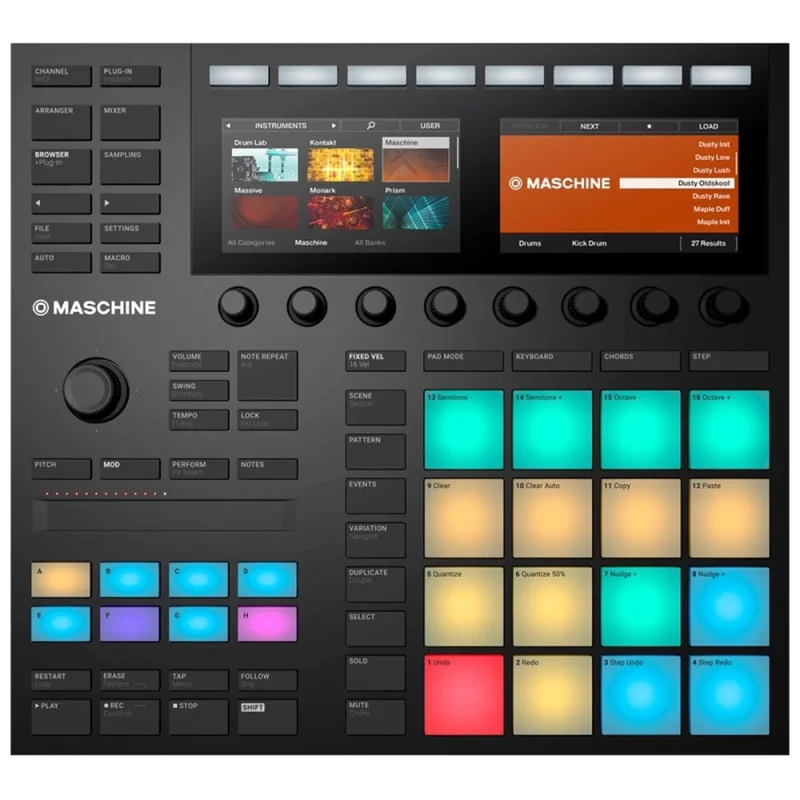Click the left arrow beside INSTRUMENTS
Viewport: 800px width, 800px height.
click(x=228, y=126)
